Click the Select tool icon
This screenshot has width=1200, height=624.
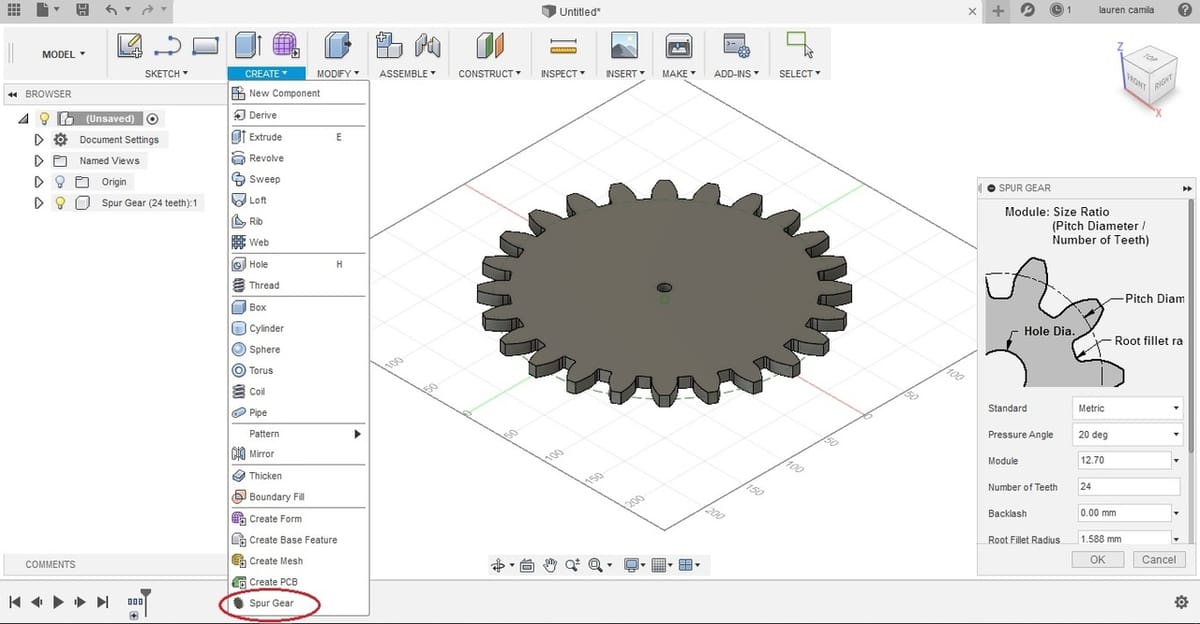799,45
